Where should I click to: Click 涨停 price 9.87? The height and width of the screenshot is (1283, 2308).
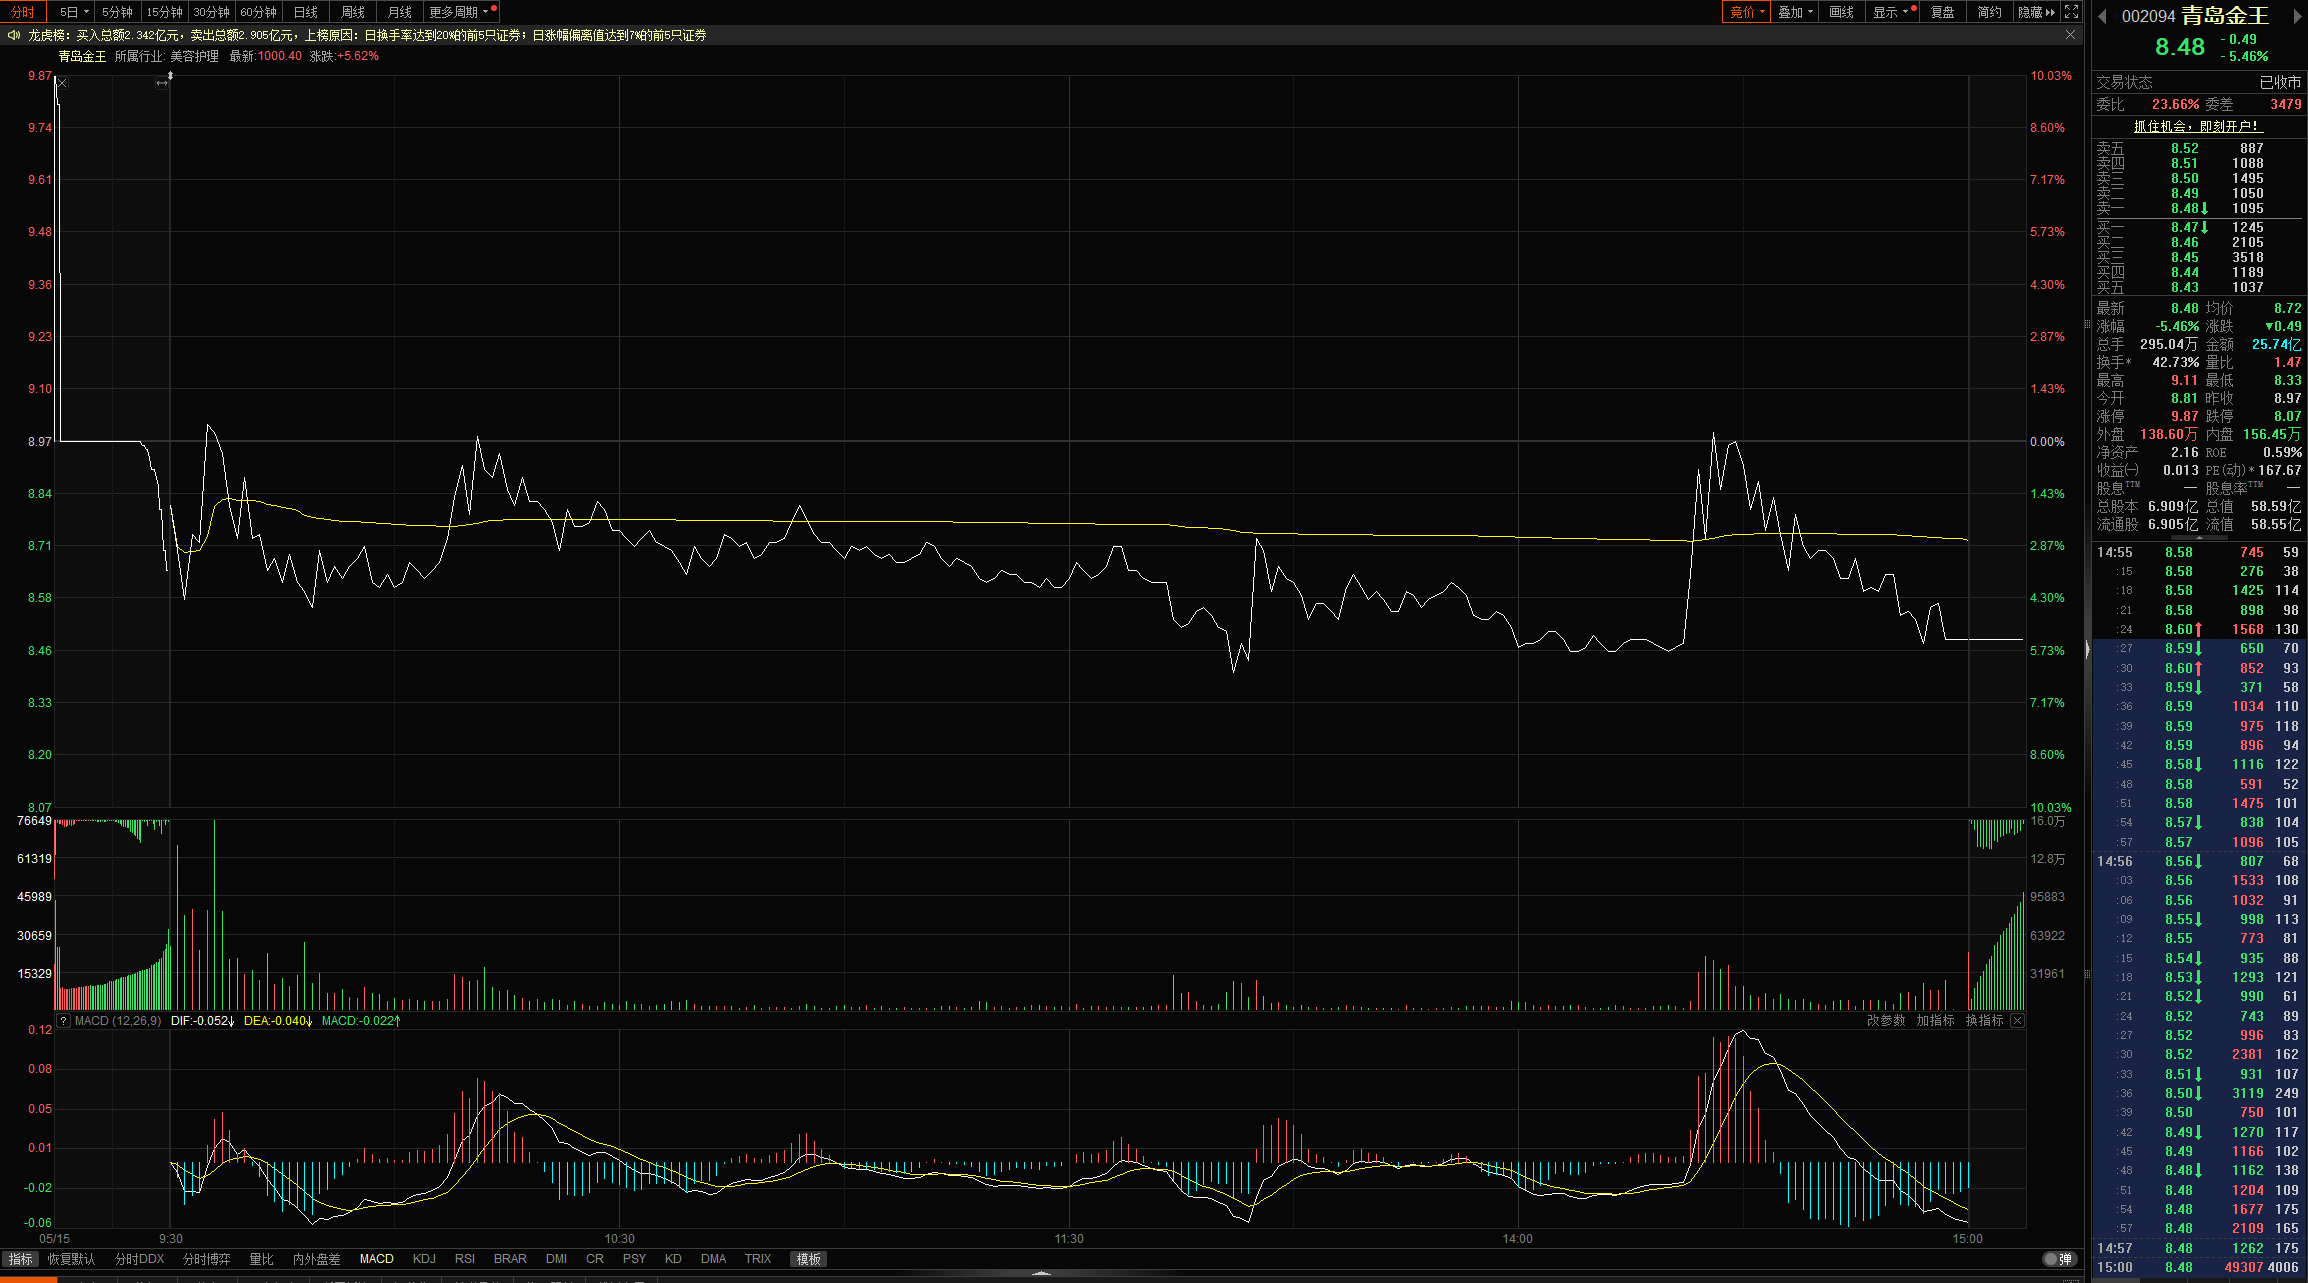[x=2184, y=416]
